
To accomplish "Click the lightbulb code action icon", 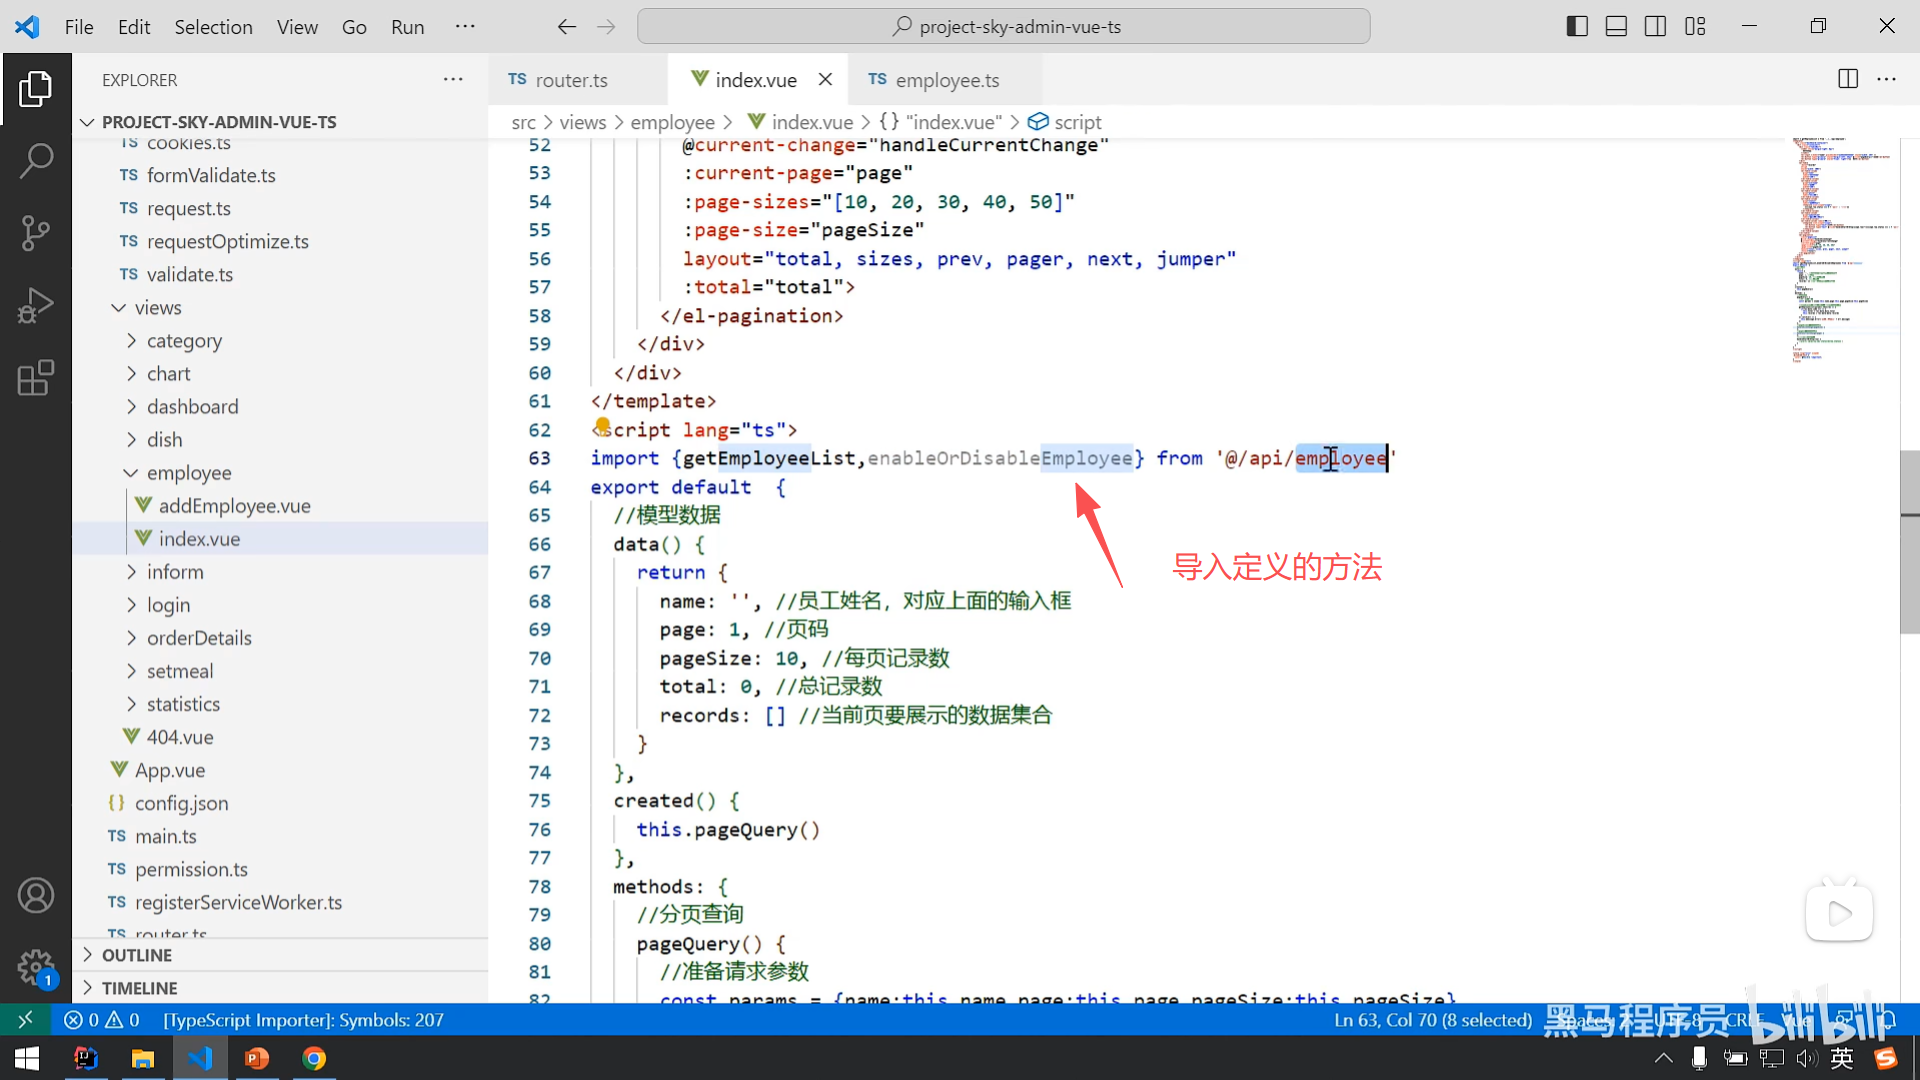I will point(602,427).
